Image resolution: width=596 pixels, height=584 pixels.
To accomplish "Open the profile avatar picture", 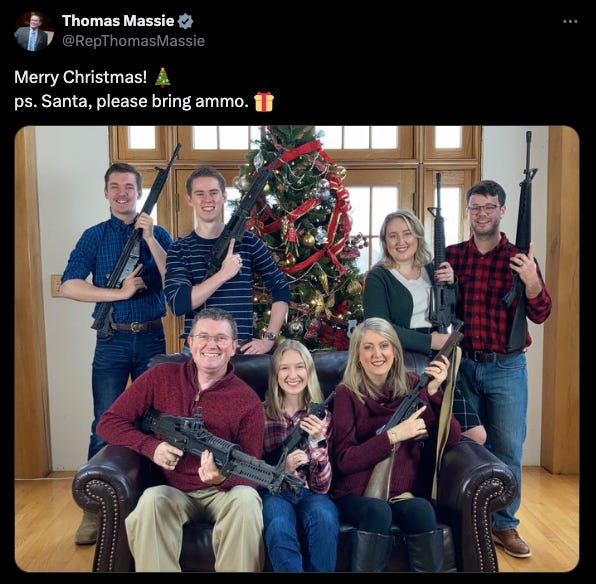I will (x=33, y=31).
